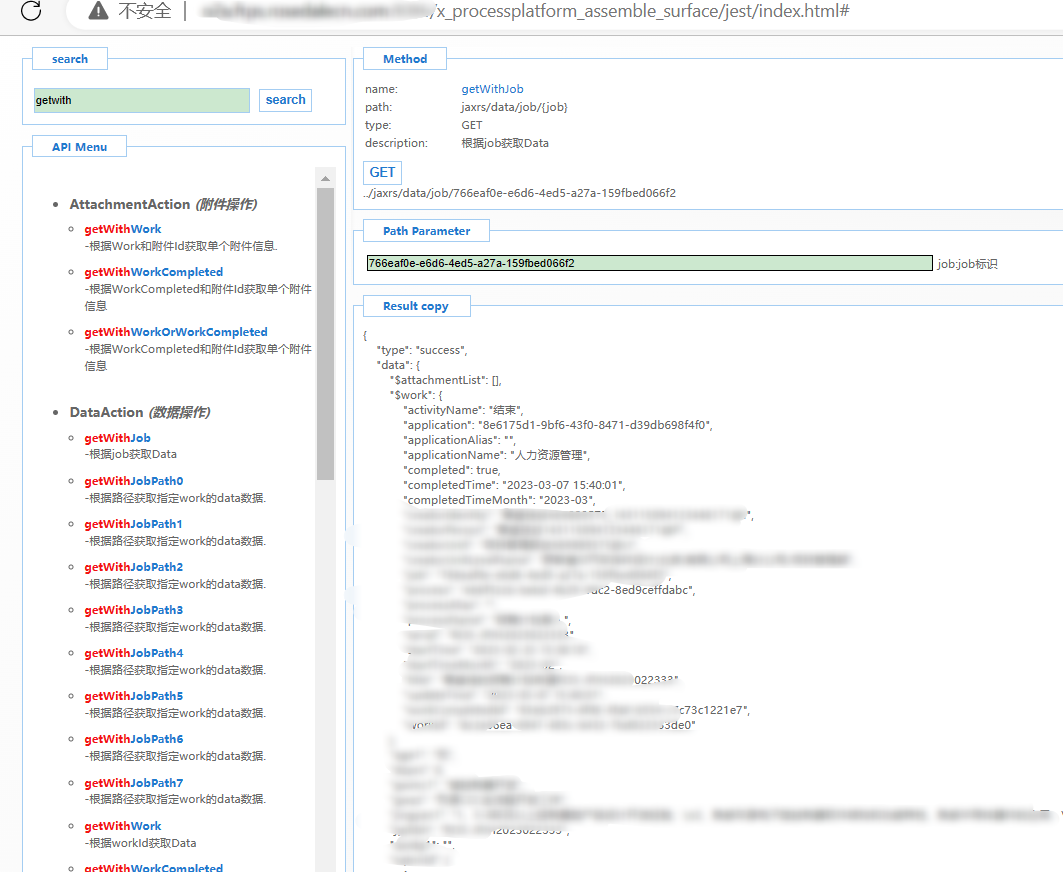The width and height of the screenshot is (1063, 872).
Task: Click the job path parameter input field
Action: click(x=648, y=263)
